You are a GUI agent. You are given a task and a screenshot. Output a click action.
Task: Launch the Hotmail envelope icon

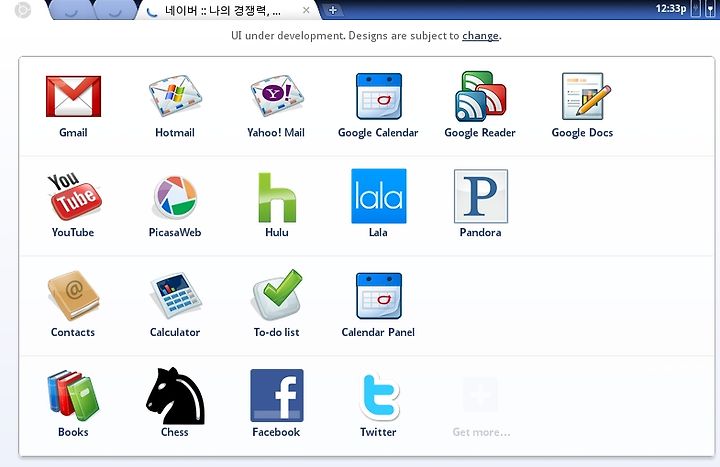pos(175,96)
